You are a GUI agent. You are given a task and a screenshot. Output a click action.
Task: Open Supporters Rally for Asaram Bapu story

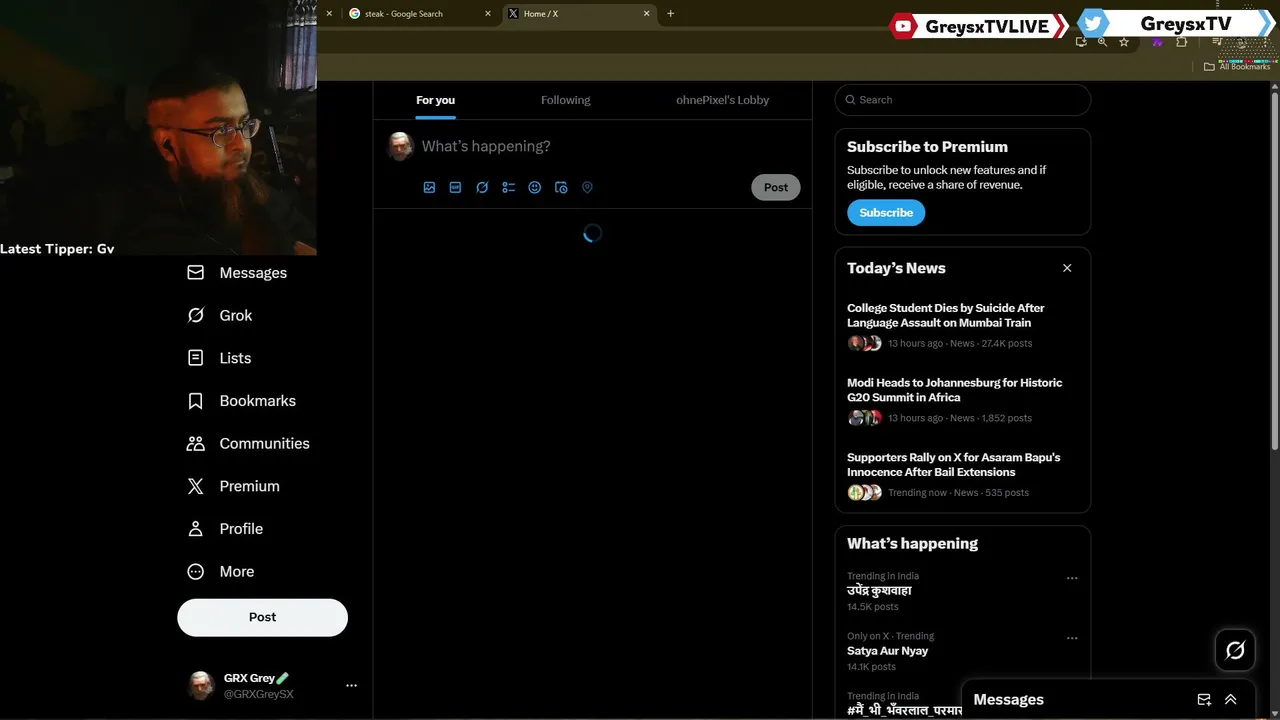click(962, 475)
